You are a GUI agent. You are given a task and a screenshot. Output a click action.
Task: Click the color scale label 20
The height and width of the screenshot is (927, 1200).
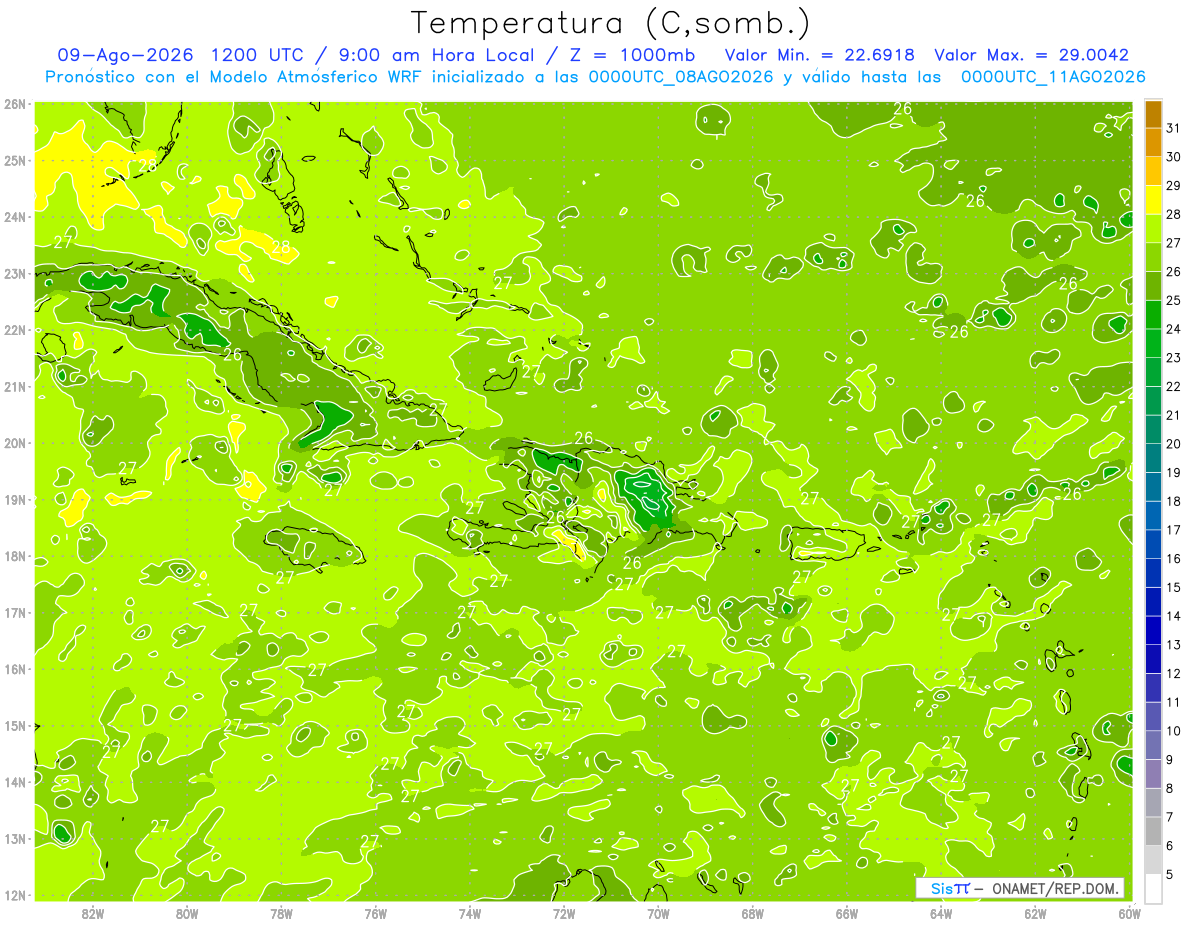(1173, 444)
